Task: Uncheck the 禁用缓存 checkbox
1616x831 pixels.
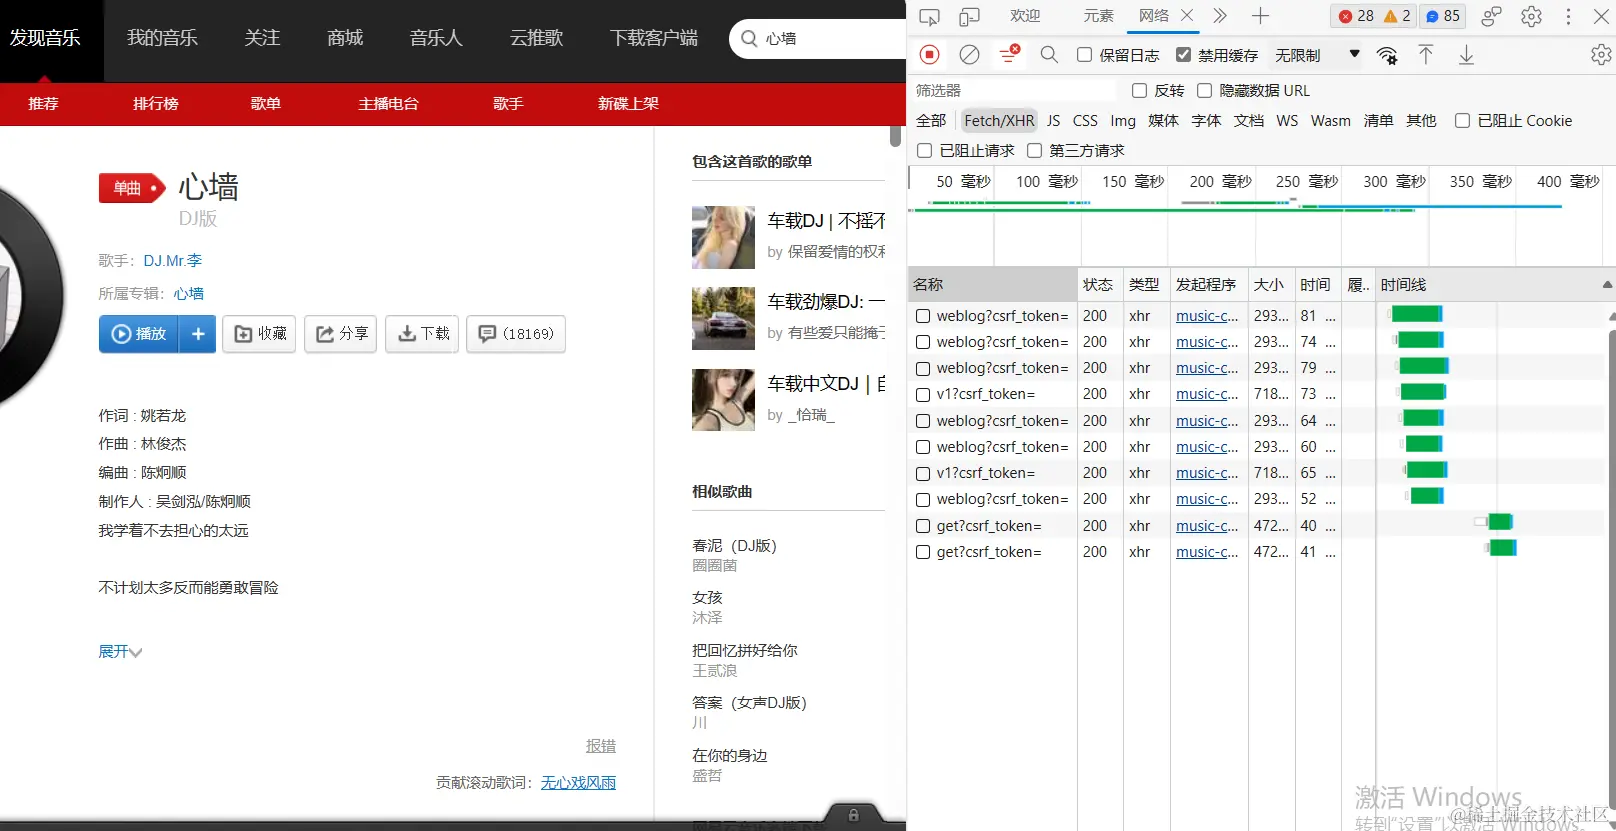Action: 1183,55
